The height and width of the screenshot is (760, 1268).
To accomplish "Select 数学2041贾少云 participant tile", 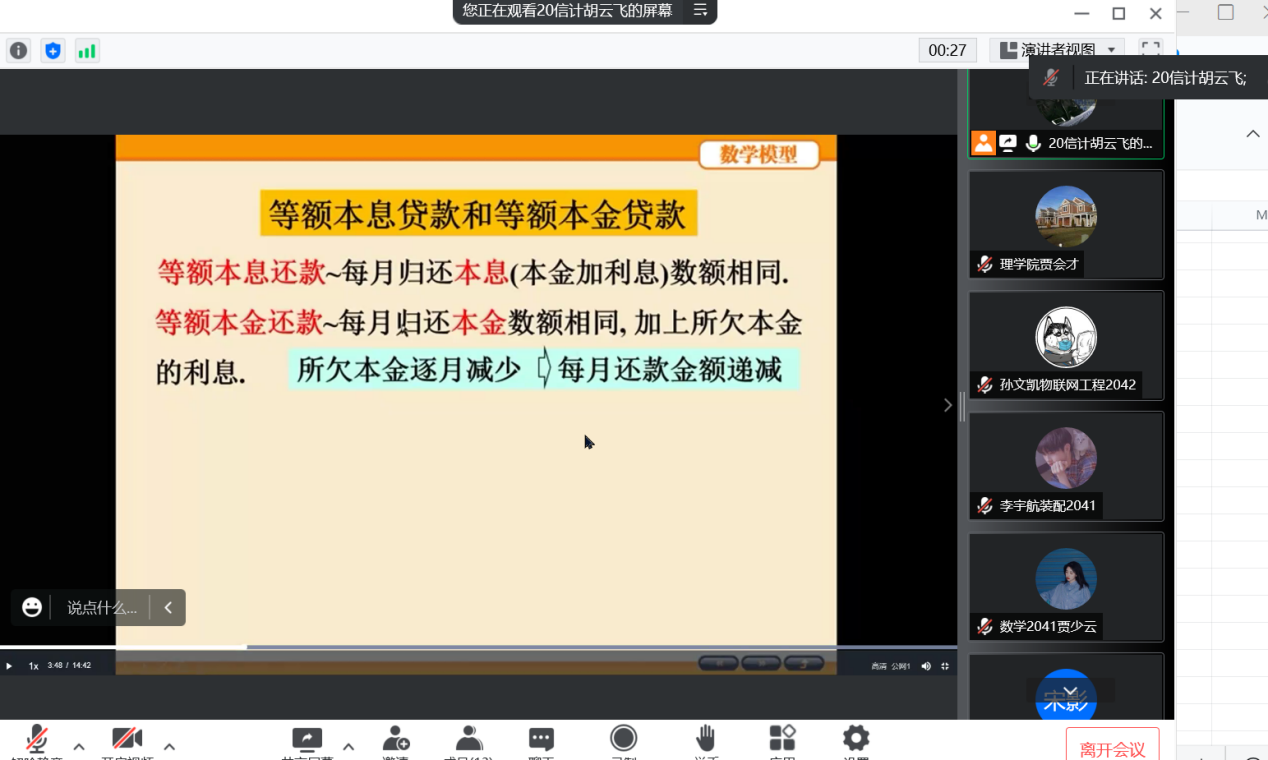I will 1066,588.
